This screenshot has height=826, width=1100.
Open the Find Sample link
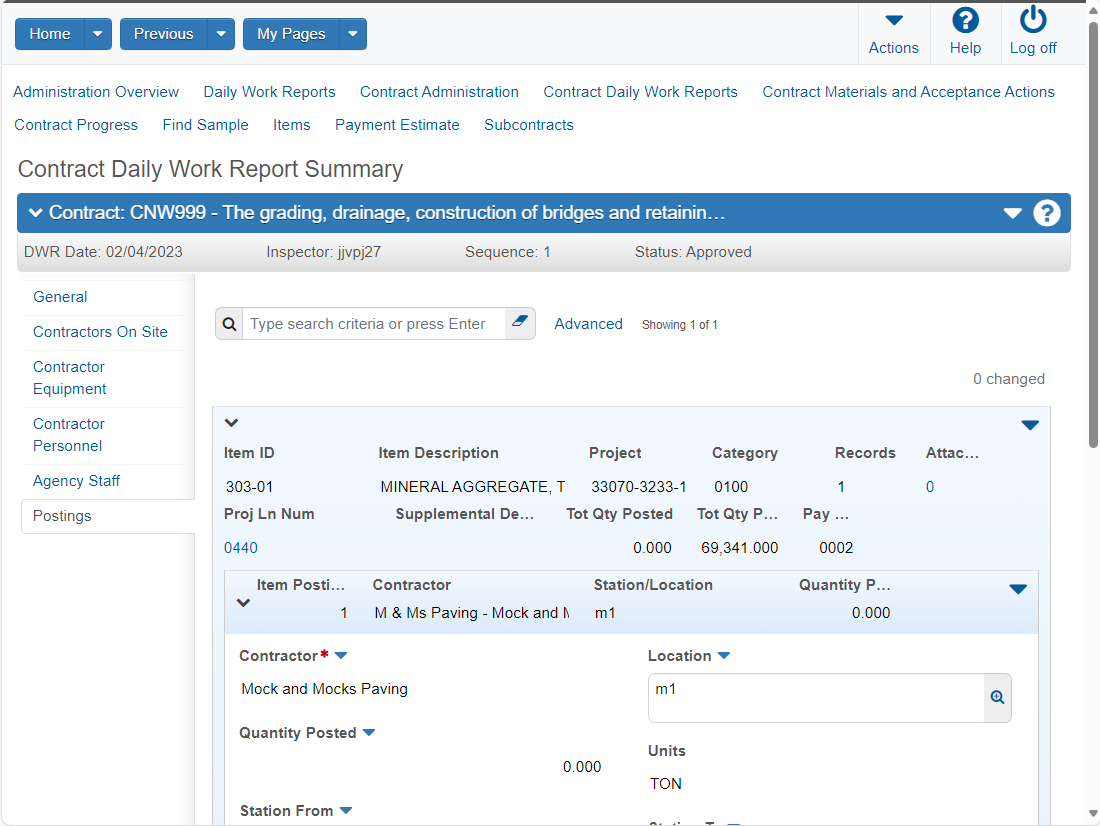tap(206, 125)
